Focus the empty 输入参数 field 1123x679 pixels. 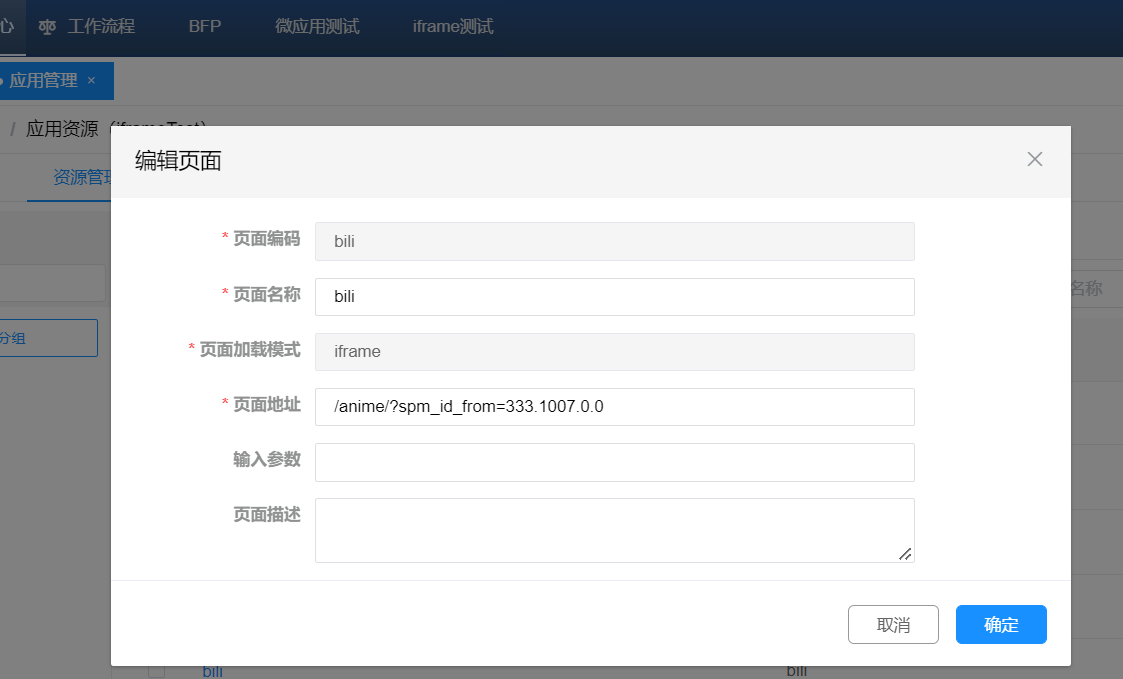[614, 462]
